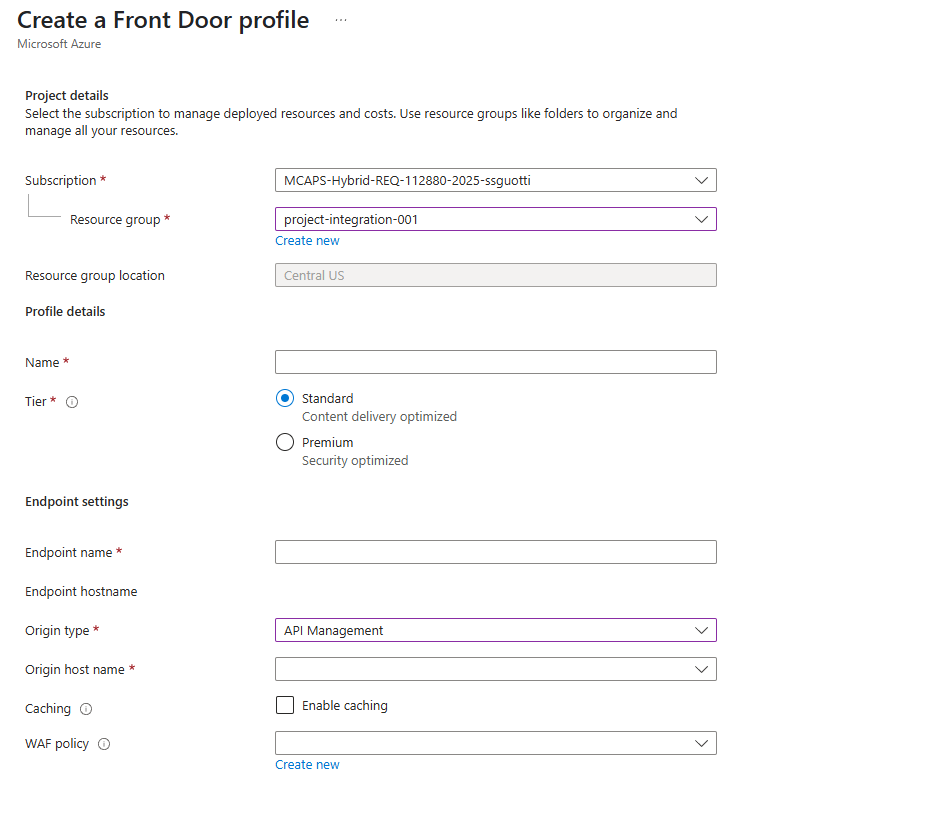932x815 pixels.
Task: Click Create new under WAF policy
Action: (x=307, y=765)
